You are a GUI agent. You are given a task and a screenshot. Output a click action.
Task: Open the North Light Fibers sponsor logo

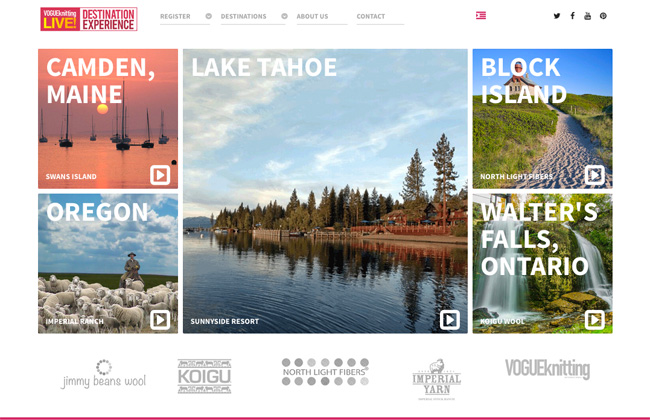pyautogui.click(x=325, y=372)
